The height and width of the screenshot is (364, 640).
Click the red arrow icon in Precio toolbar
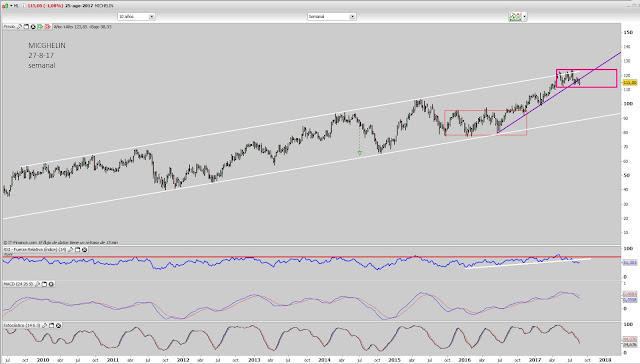coord(48,27)
